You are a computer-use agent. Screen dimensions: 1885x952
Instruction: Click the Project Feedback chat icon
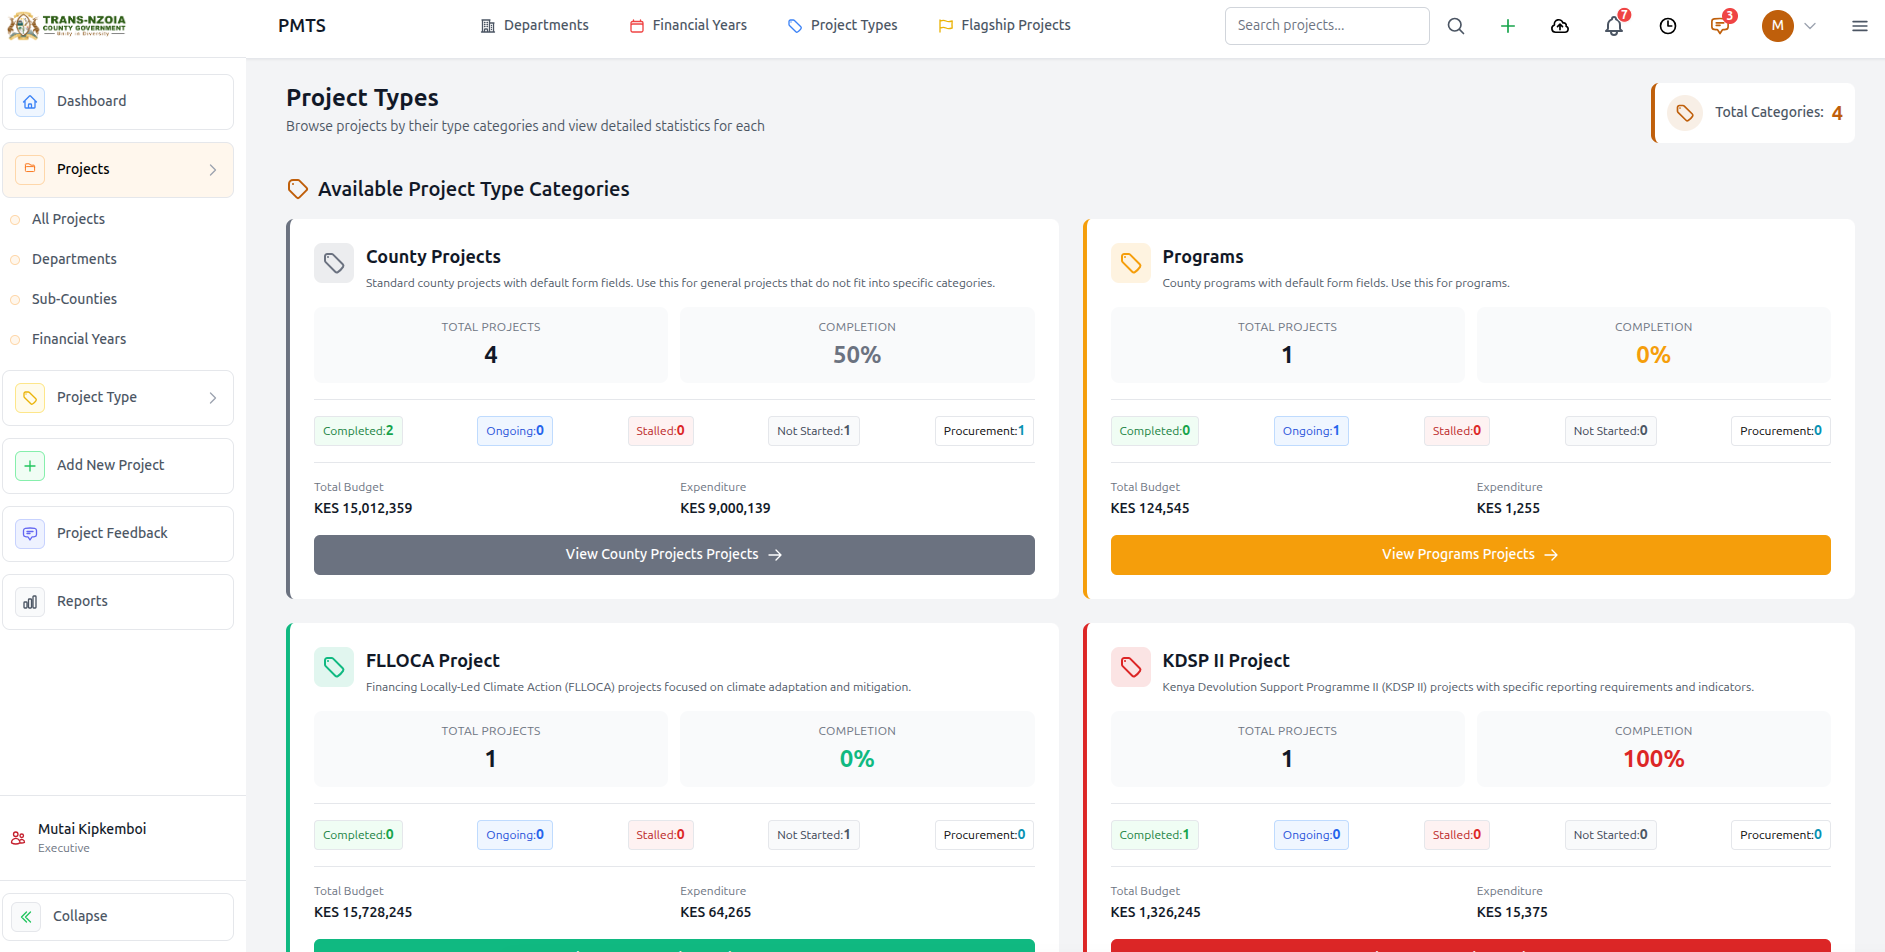[30, 534]
